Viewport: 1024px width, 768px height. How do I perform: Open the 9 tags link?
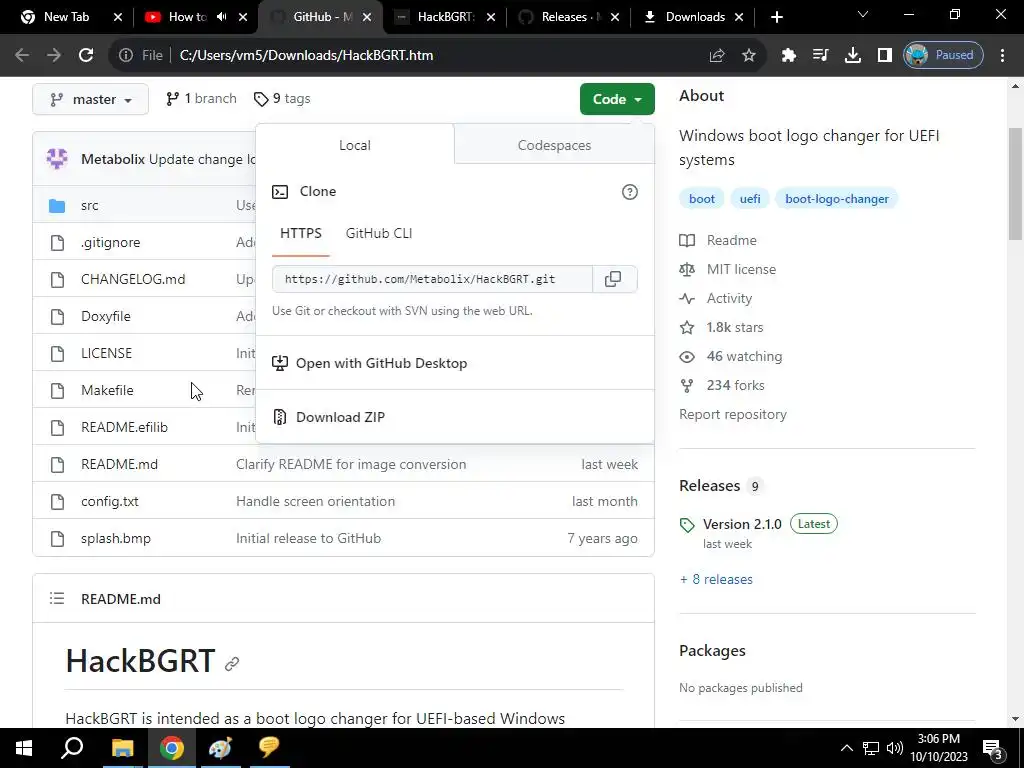[x=282, y=99]
